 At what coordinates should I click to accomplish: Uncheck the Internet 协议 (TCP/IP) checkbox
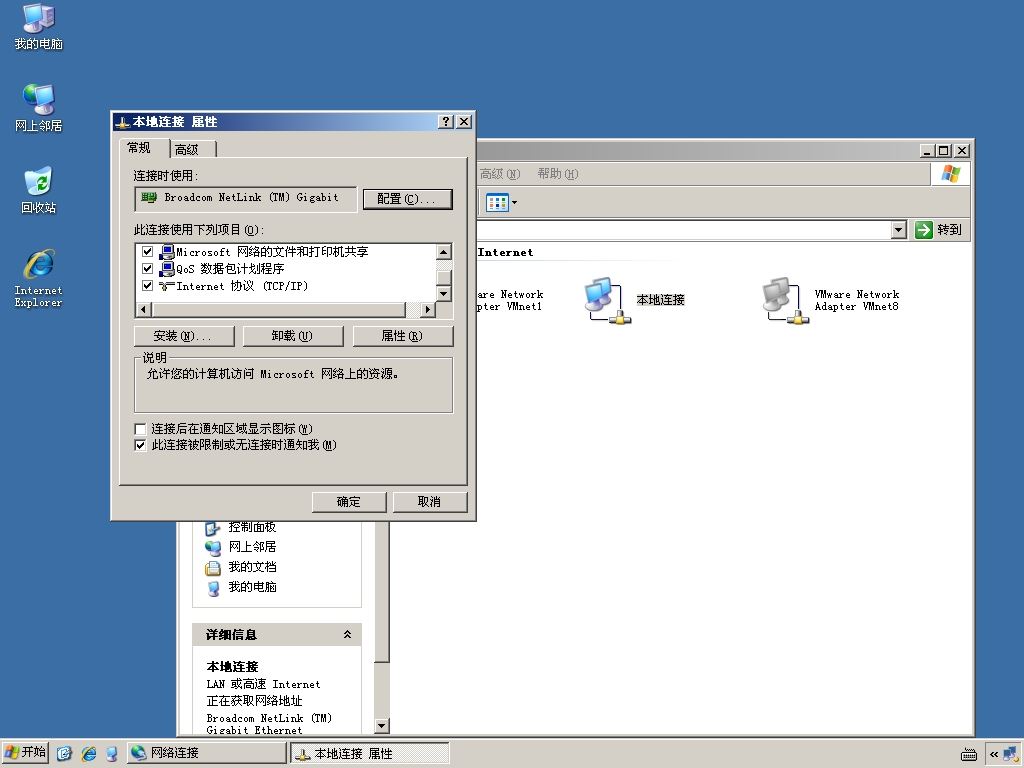148,286
